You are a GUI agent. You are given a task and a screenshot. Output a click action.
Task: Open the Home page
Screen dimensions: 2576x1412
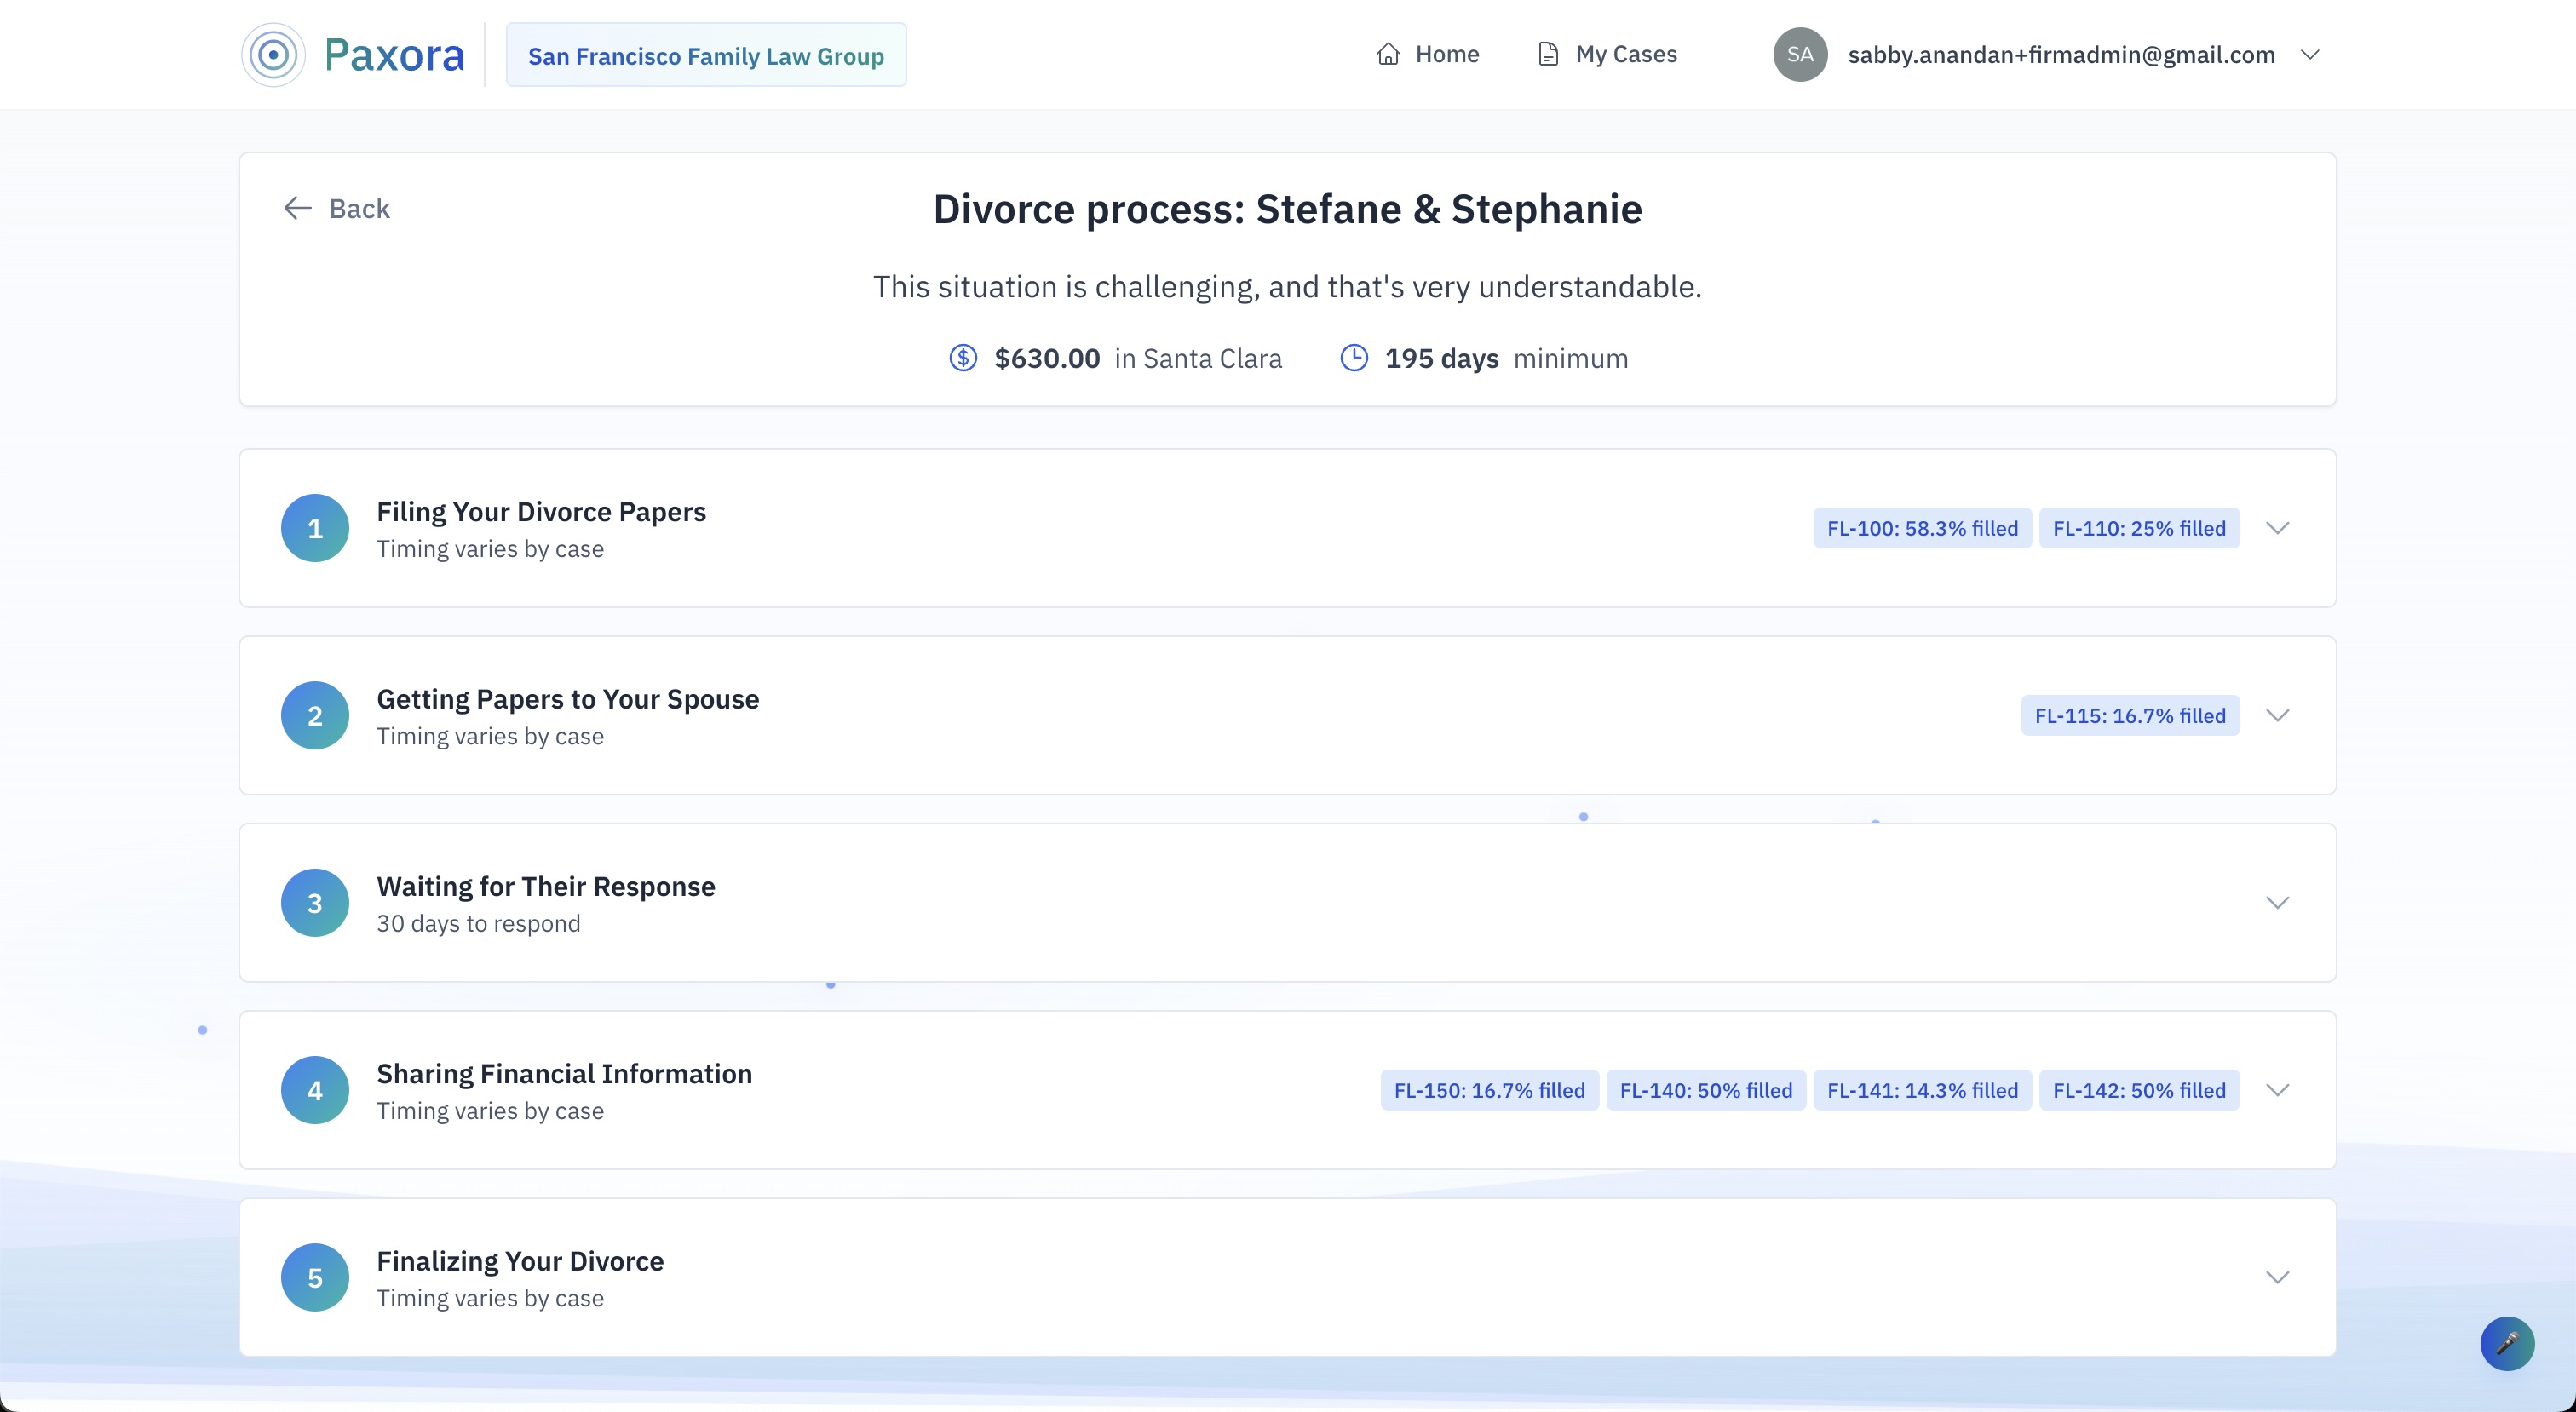point(1427,55)
